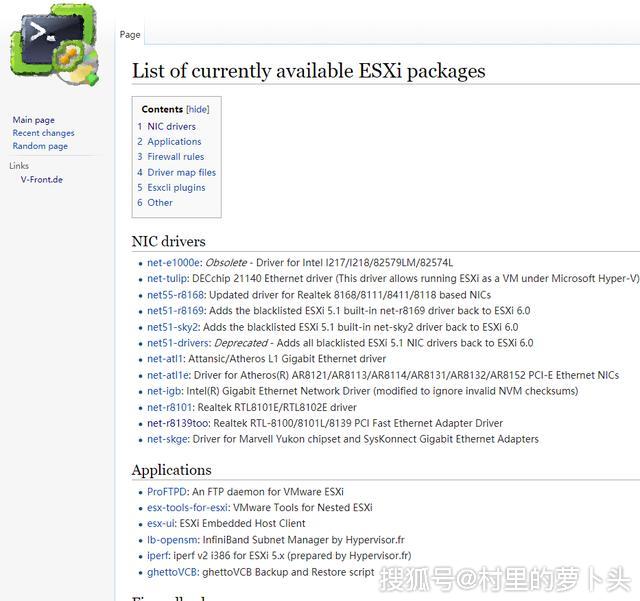This screenshot has width=640, height=601.
Task: Click the 'NIC drivers' section heading
Action: [x=169, y=242]
